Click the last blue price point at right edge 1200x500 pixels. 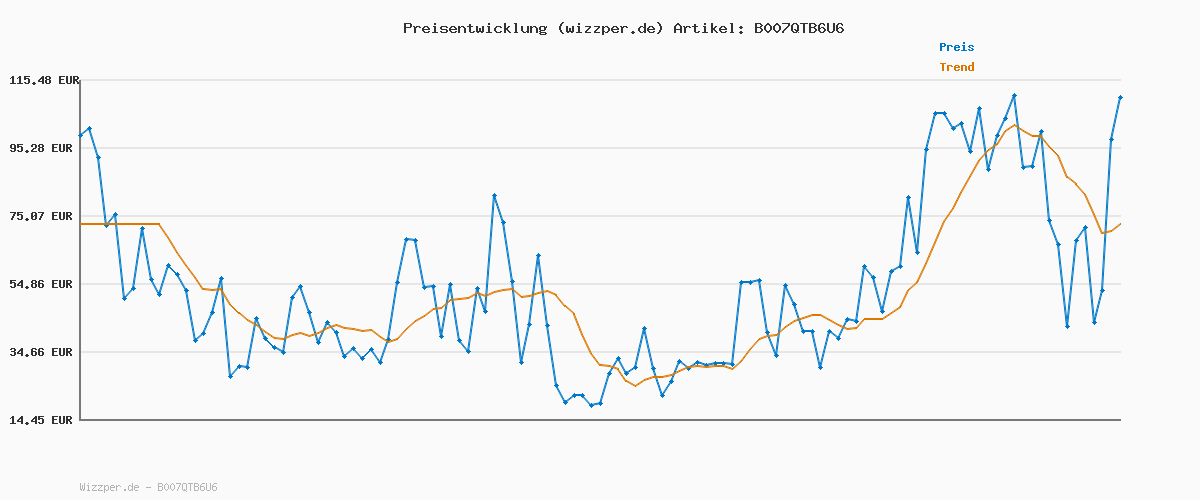(1120, 97)
